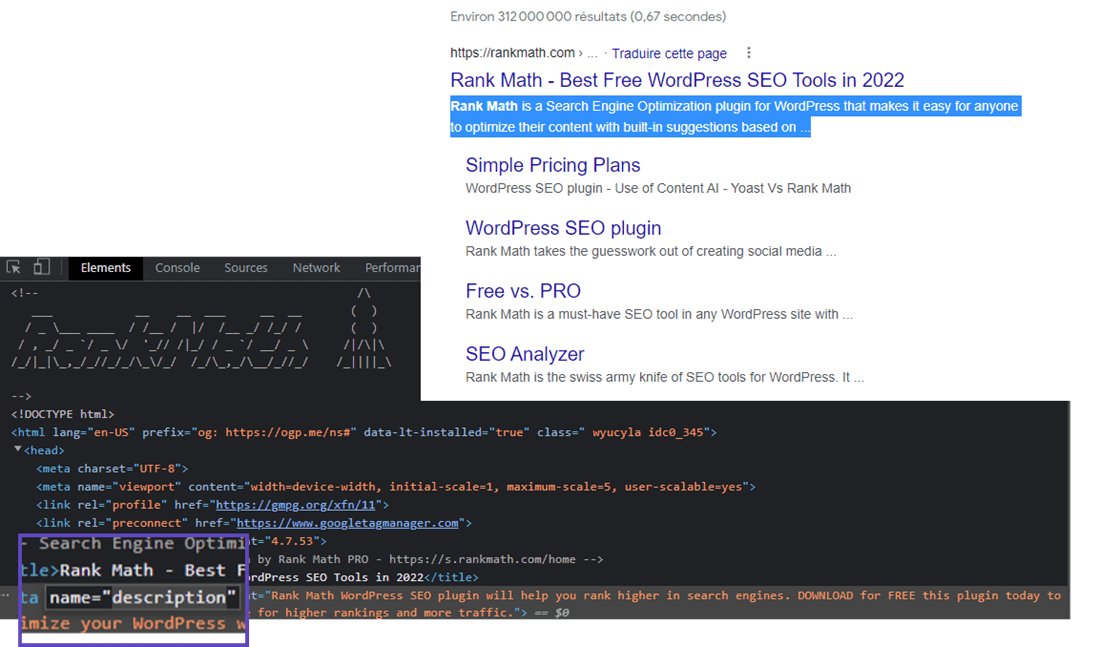Click 'Rank Math takes the guesswork' snippet text

tap(651, 251)
